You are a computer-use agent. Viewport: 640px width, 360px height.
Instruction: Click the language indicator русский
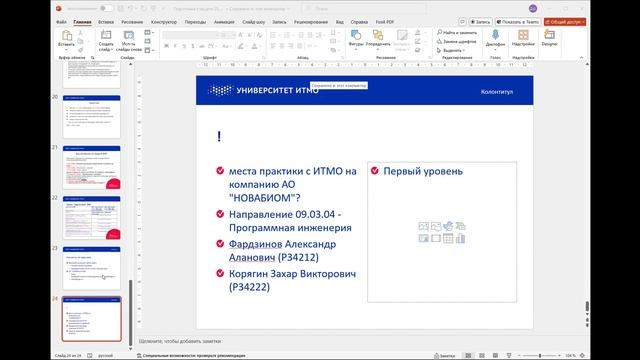(105, 356)
